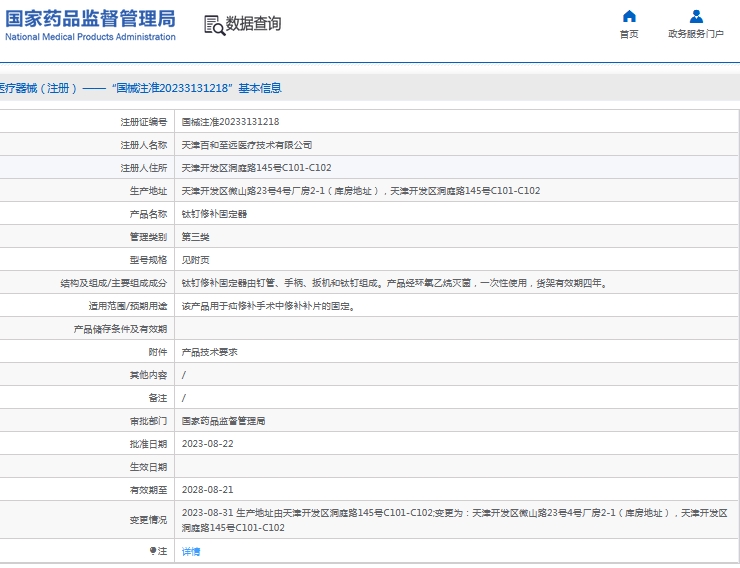Screen dimensions: 740x568
Task: Click the 型号规格 row label
Action: pos(148,260)
